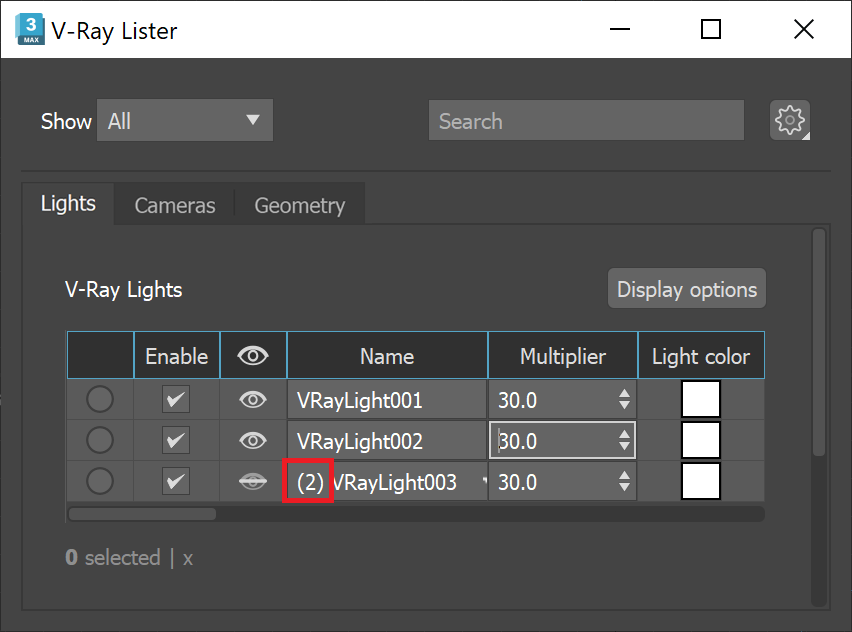Click the 30.0 multiplier value of VRayLight002
Screen dimensions: 852x632
(517, 441)
